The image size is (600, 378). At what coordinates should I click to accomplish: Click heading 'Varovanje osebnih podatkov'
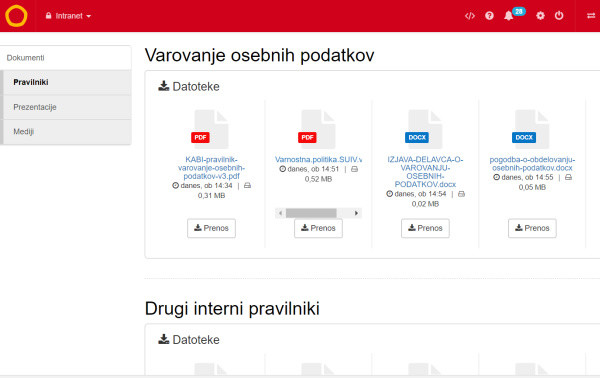click(259, 55)
